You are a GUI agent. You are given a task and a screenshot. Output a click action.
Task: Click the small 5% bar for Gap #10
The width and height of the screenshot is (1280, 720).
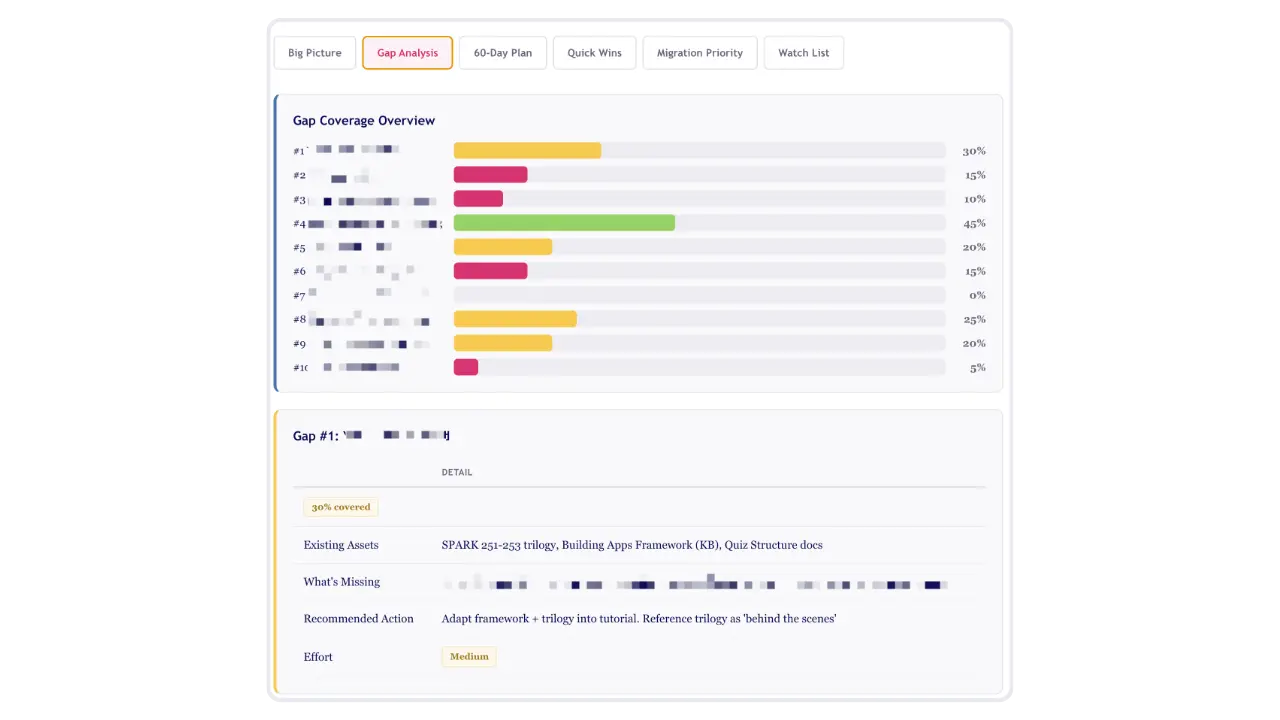pyautogui.click(x=465, y=367)
